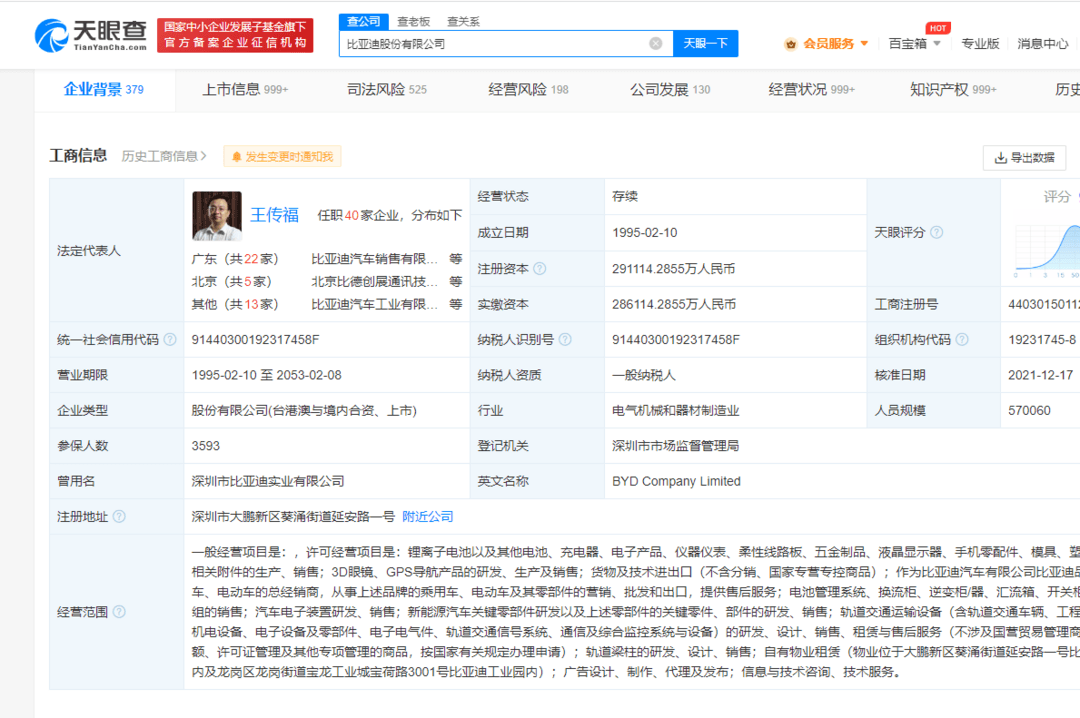The width and height of the screenshot is (1080, 718).
Task: Open the 司法风险 tab
Action: point(386,90)
